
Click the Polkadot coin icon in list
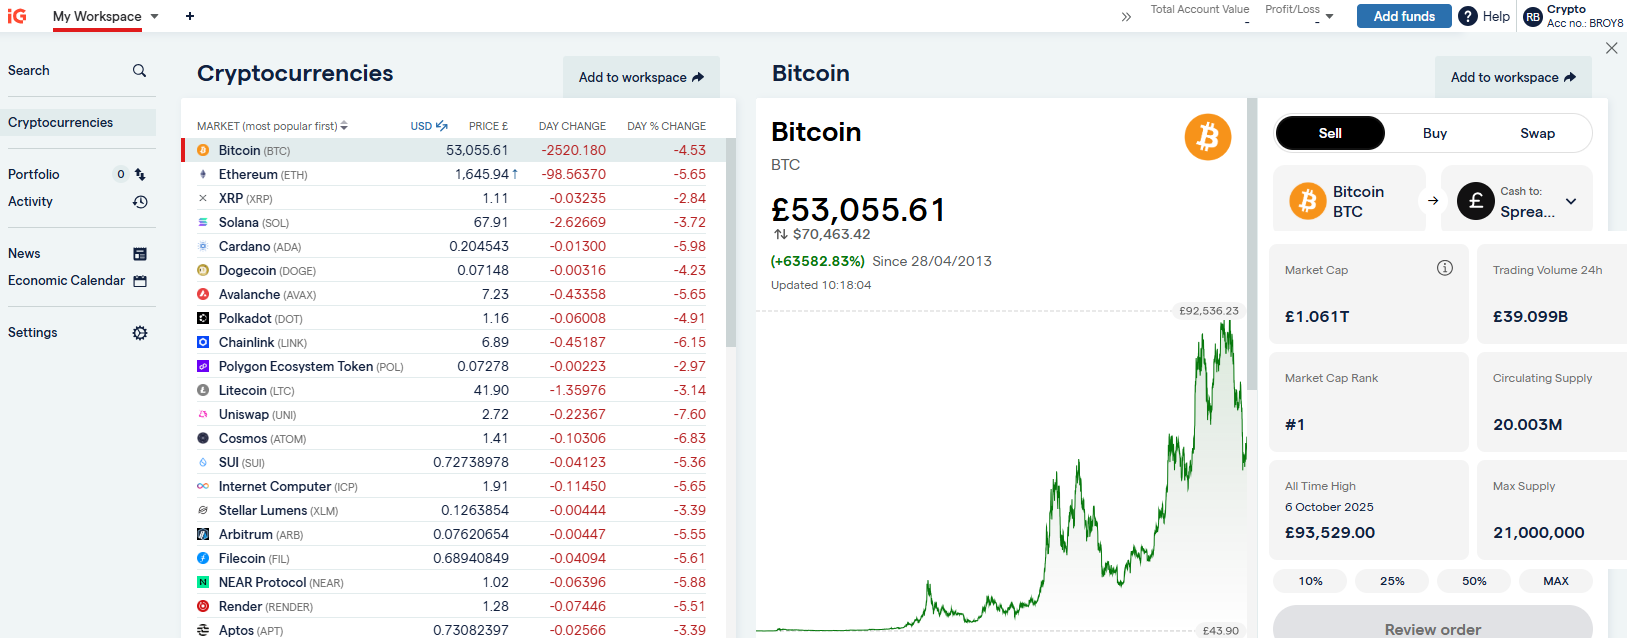pyautogui.click(x=203, y=319)
